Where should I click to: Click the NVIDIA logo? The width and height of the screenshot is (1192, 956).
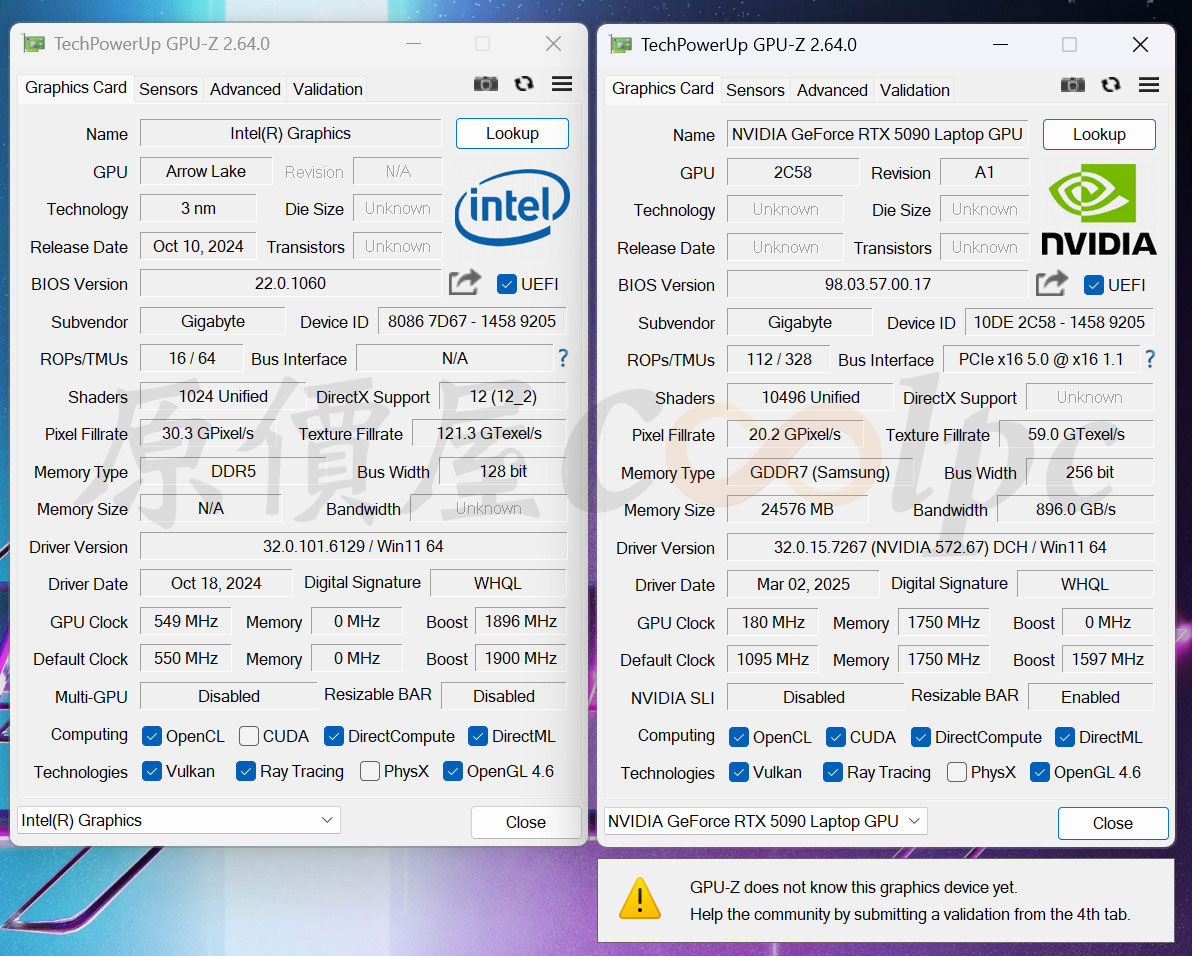1098,209
